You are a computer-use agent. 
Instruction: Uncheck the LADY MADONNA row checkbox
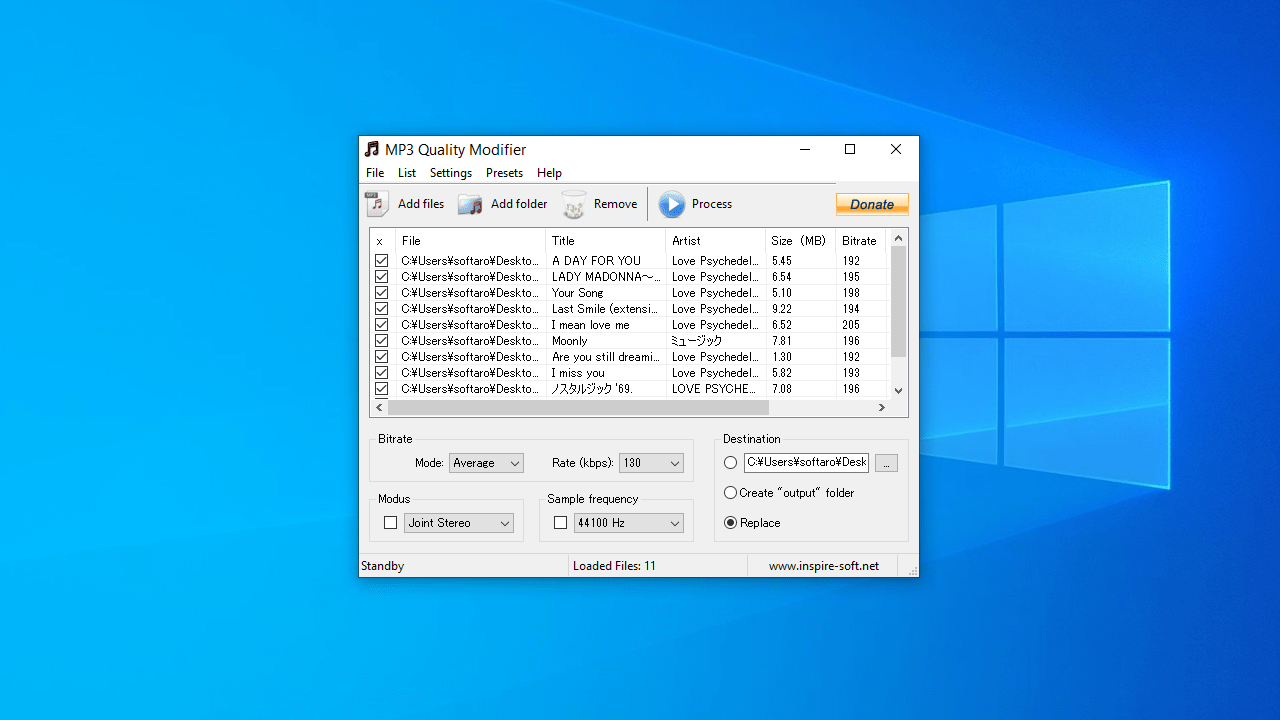[x=381, y=277]
